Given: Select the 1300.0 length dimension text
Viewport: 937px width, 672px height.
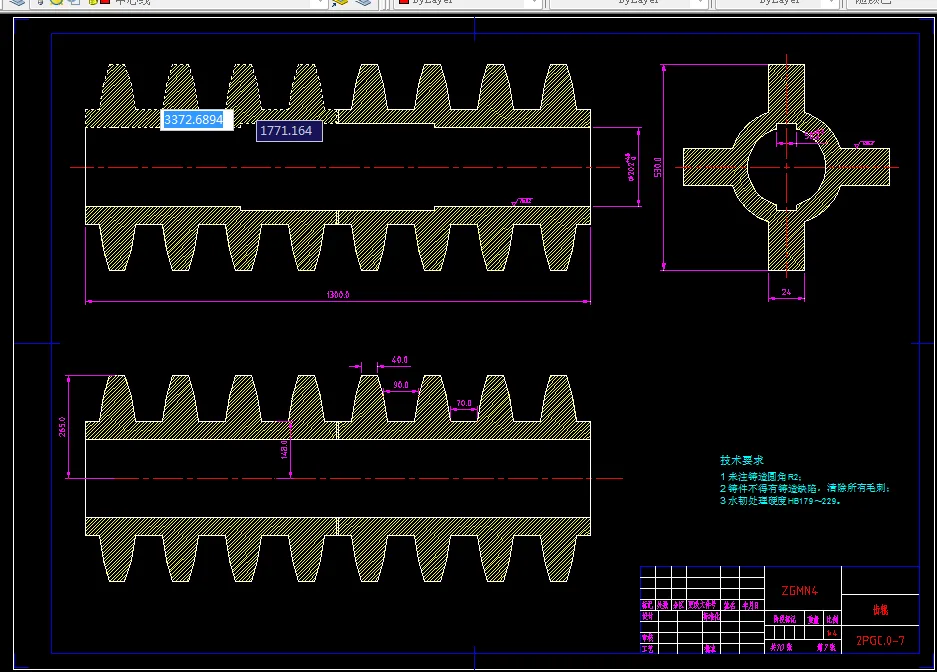Looking at the screenshot, I should pos(338,294).
